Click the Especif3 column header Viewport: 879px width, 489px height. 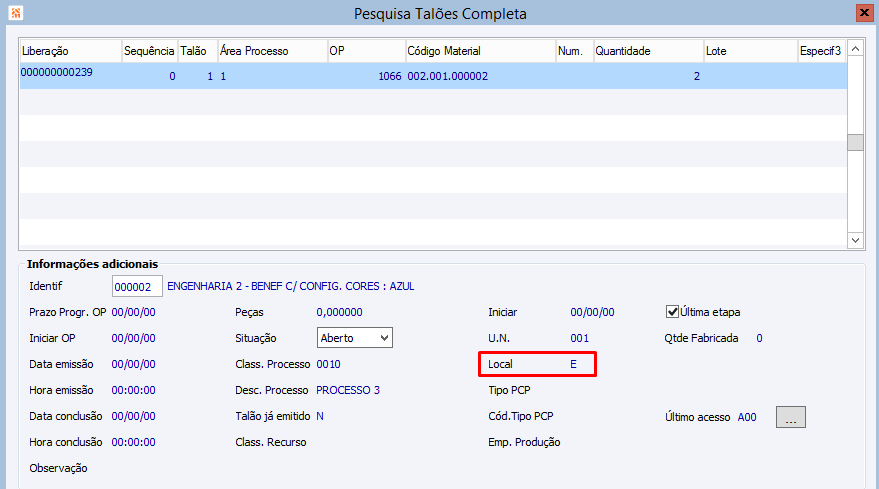(x=821, y=51)
